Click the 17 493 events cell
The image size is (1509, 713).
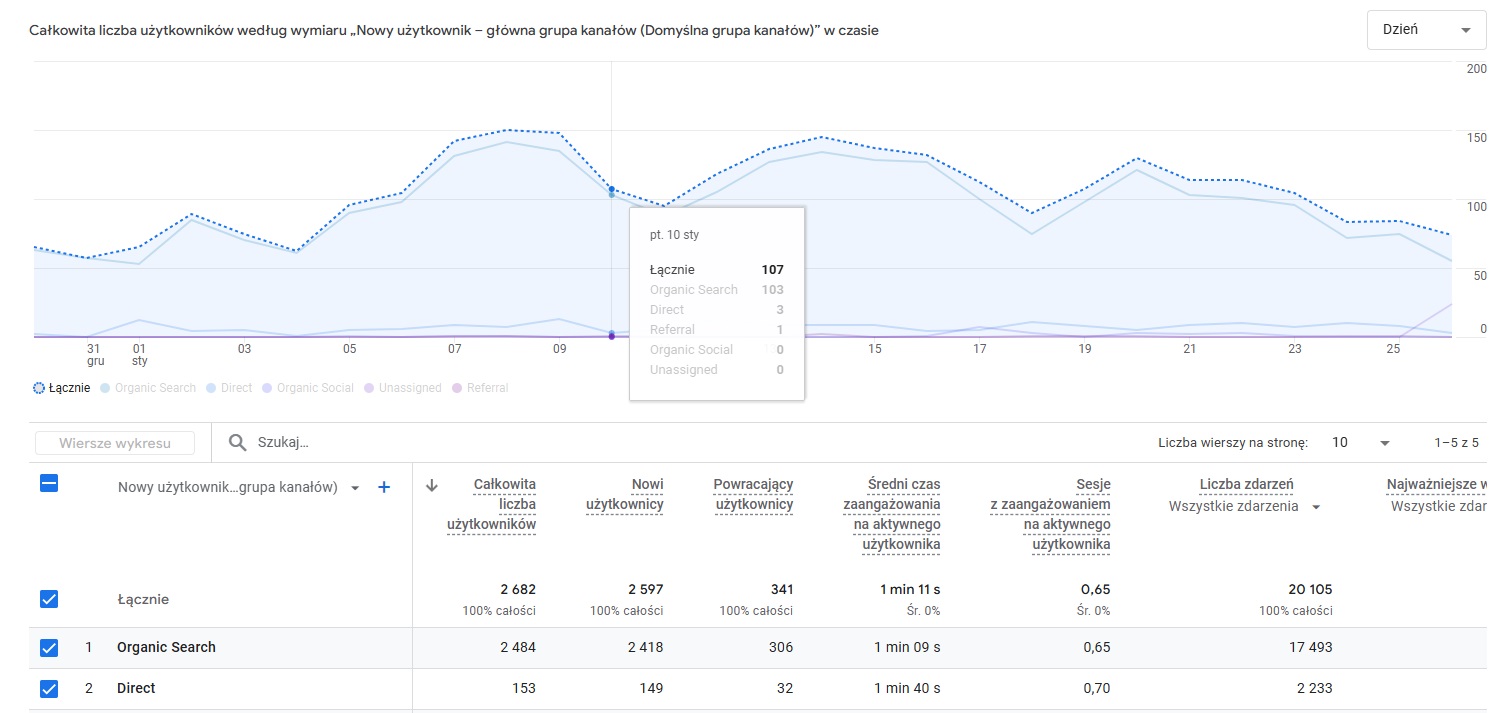pos(1312,647)
